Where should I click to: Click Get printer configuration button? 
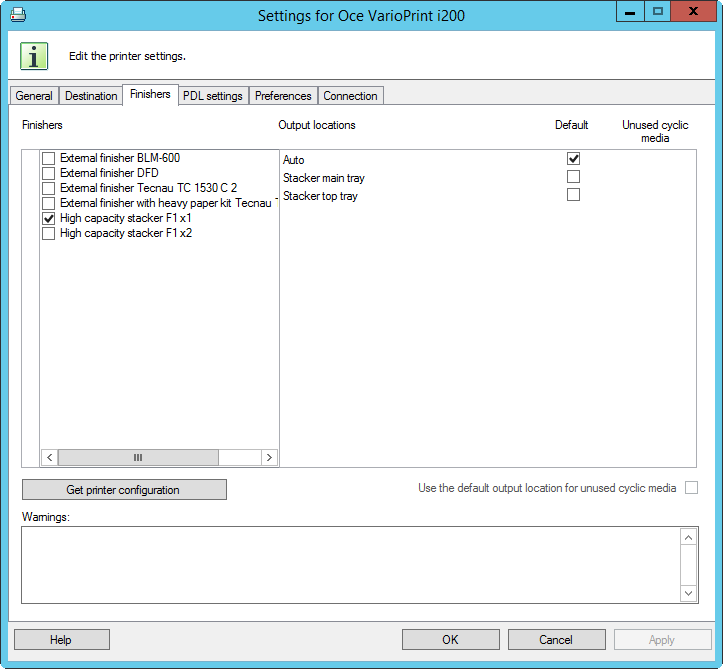(x=124, y=490)
